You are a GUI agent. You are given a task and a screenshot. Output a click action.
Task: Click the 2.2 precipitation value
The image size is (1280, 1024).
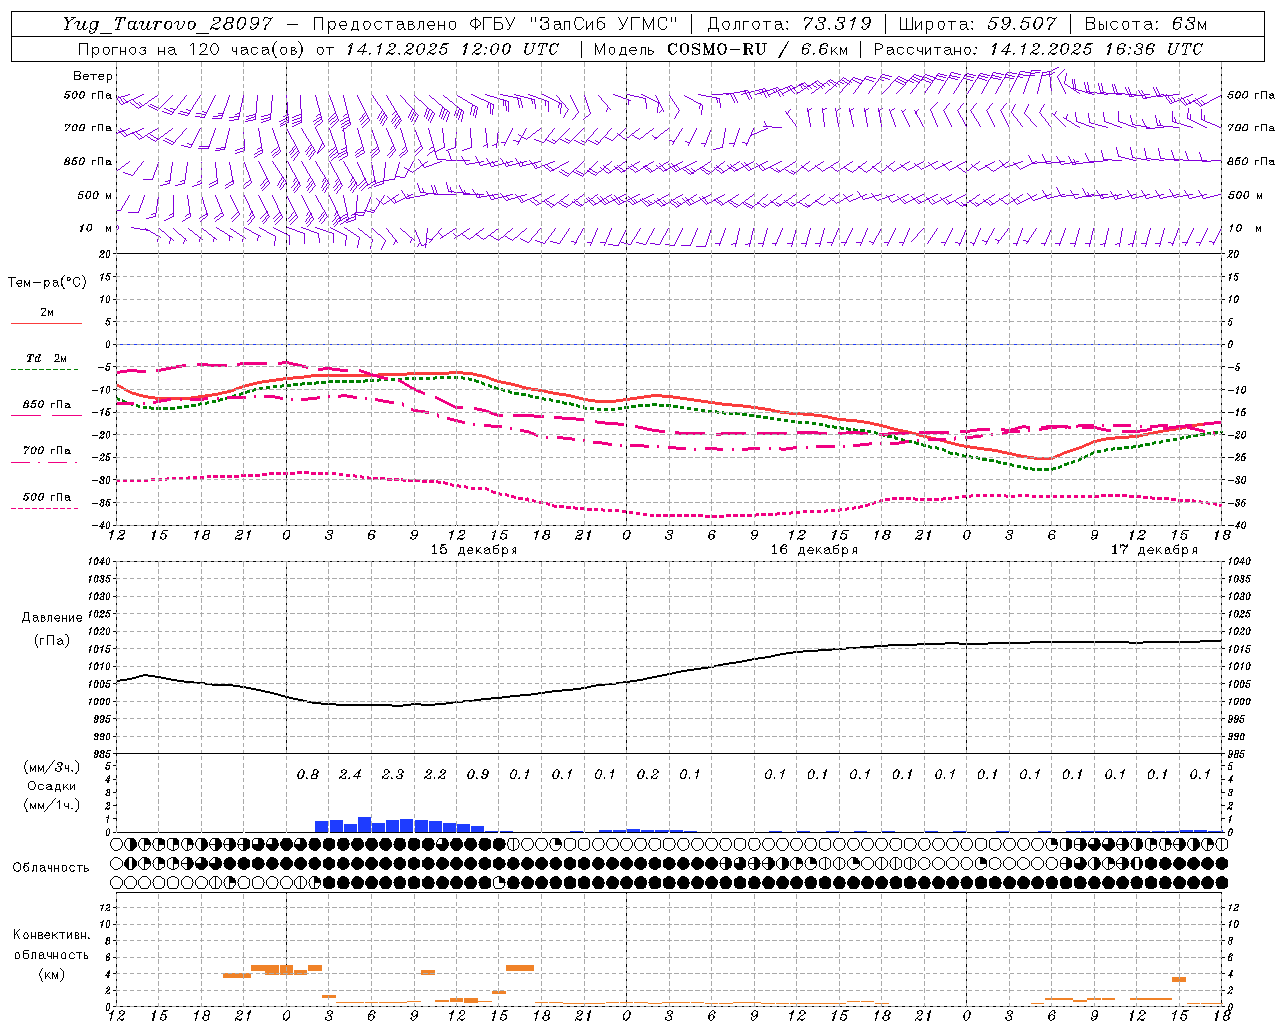[x=435, y=775]
